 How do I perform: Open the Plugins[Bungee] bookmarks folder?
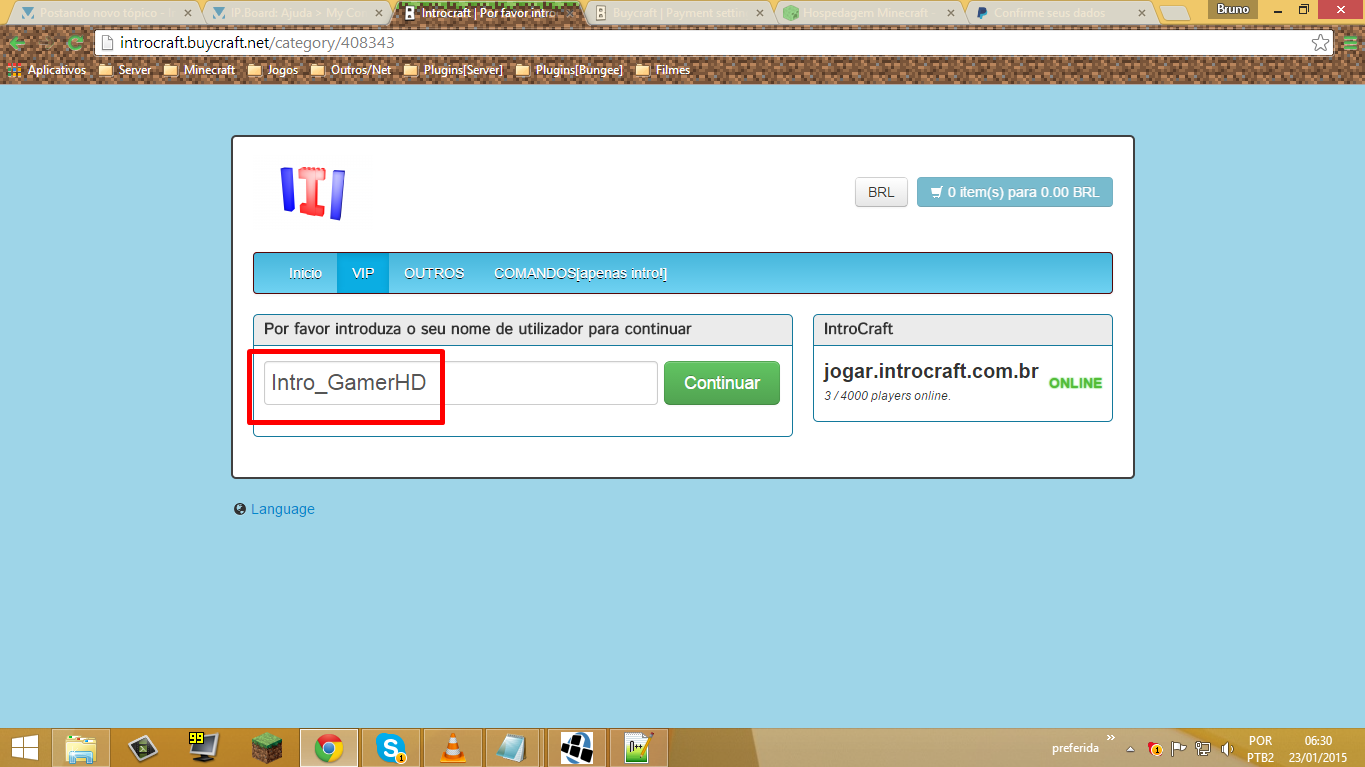569,70
